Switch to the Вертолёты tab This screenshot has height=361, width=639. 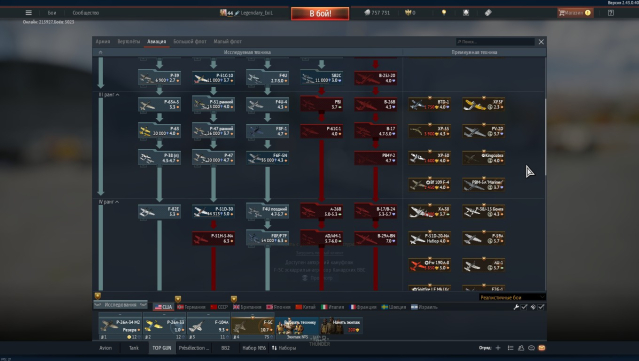128,42
